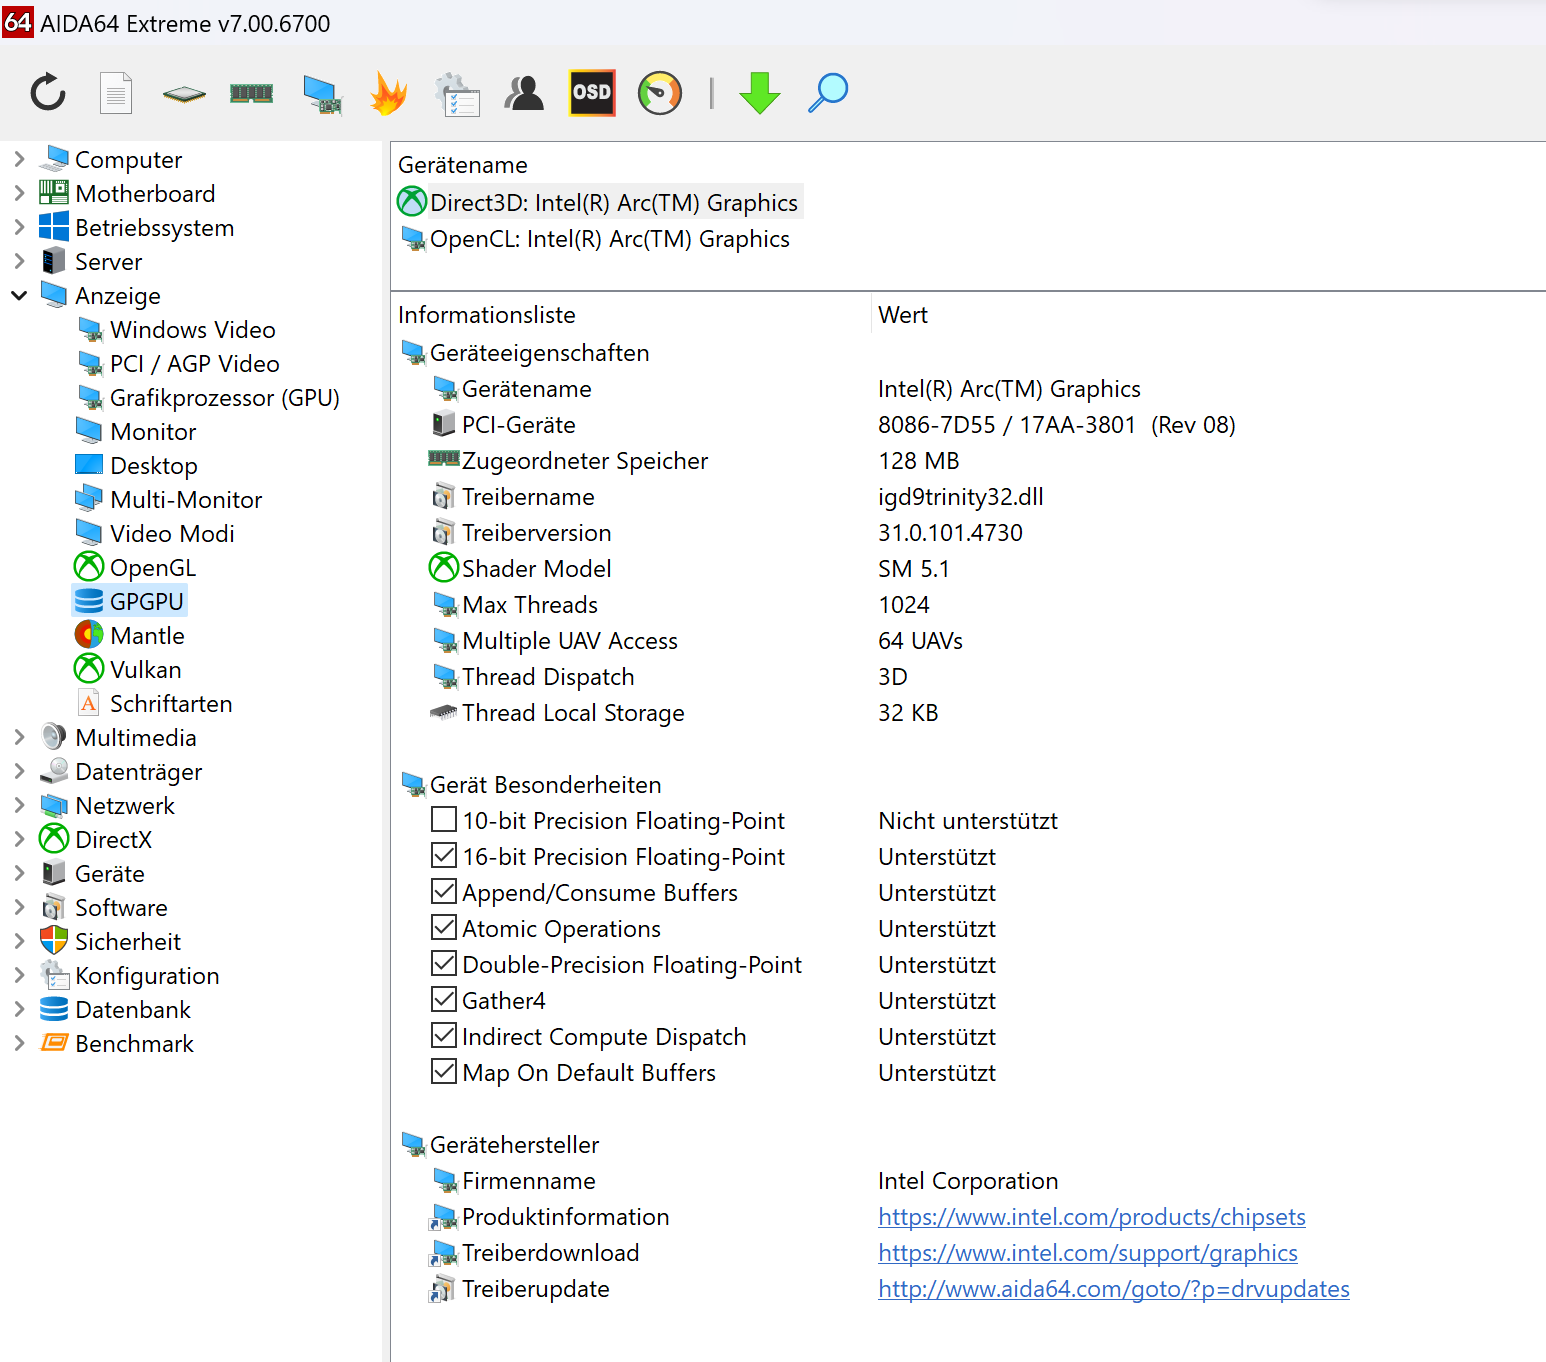Click the green download arrow icon
The width and height of the screenshot is (1546, 1362).
(x=760, y=93)
